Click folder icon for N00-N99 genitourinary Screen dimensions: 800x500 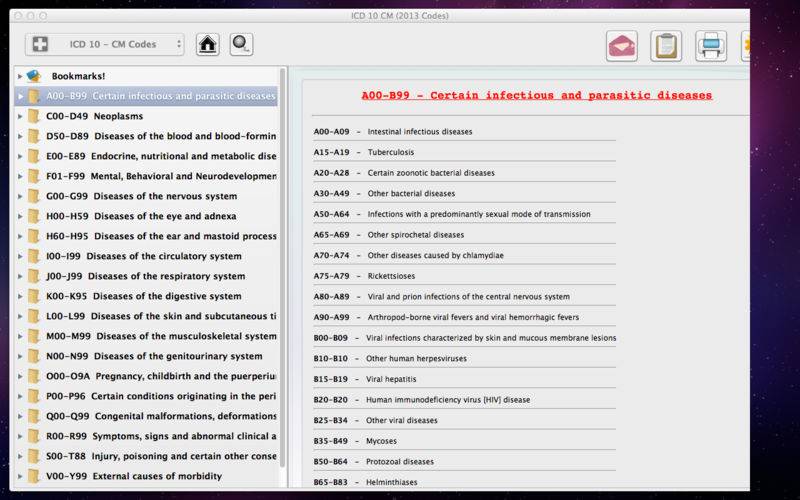coord(34,356)
